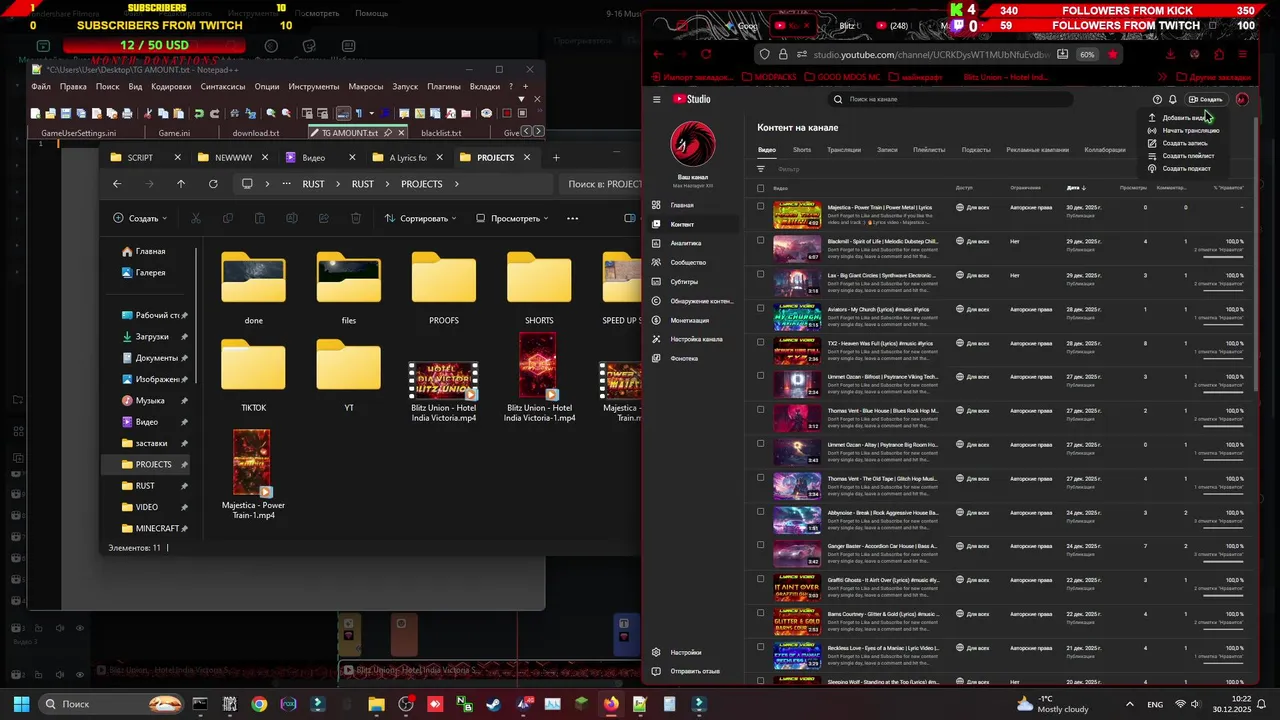Switch to the Плейлисты content tab
1280x720 pixels.
point(929,150)
